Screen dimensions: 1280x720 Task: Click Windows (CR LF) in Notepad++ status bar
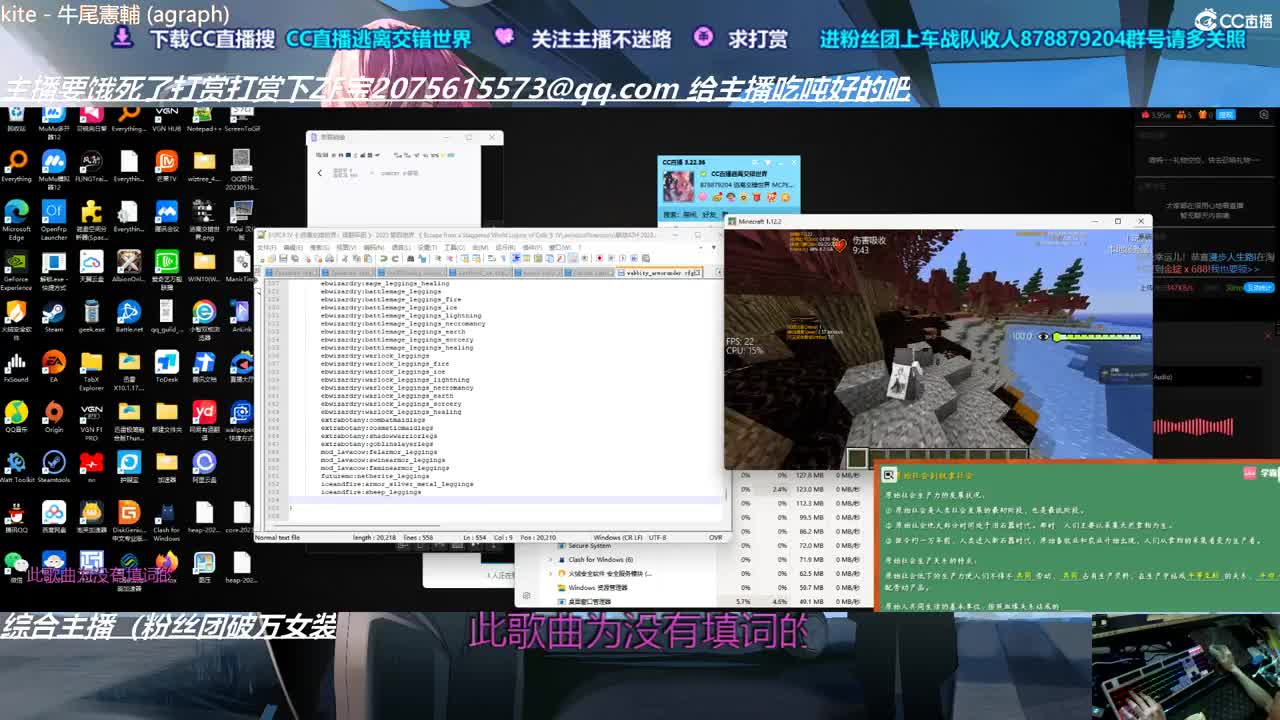pyautogui.click(x=620, y=537)
